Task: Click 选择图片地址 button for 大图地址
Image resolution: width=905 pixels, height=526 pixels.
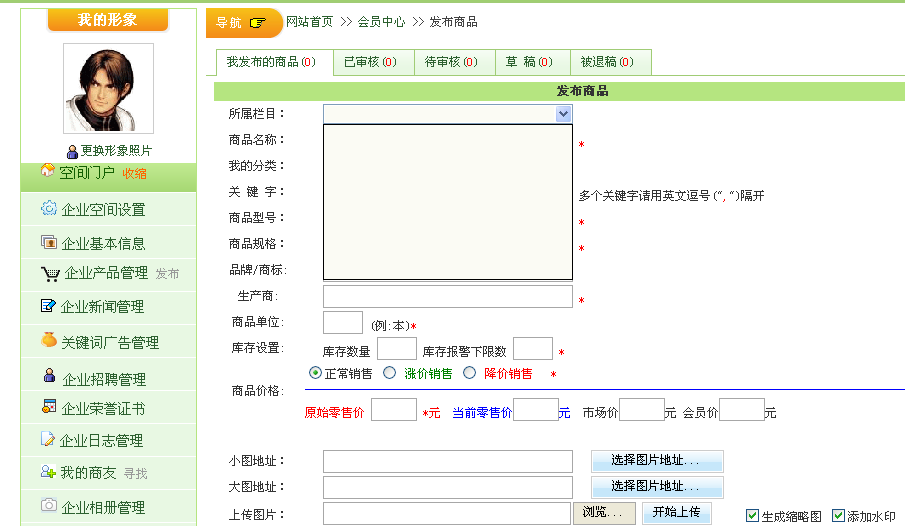Action: tap(657, 487)
